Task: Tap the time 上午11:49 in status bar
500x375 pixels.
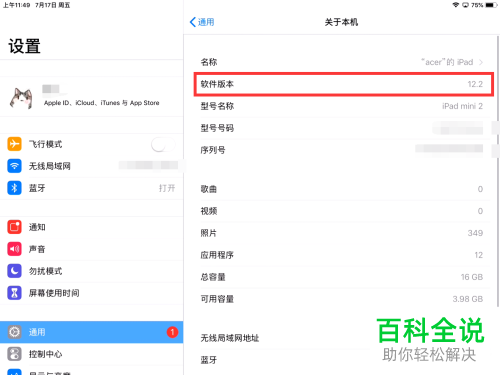Action: coord(16,5)
